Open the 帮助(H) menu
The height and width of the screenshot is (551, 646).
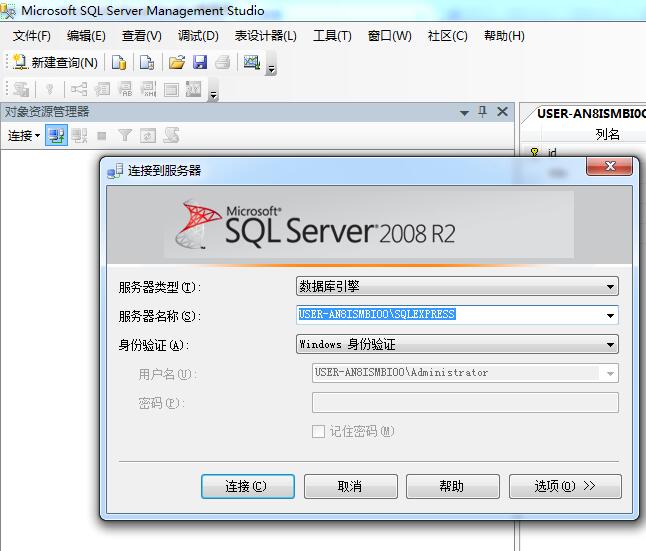point(504,36)
